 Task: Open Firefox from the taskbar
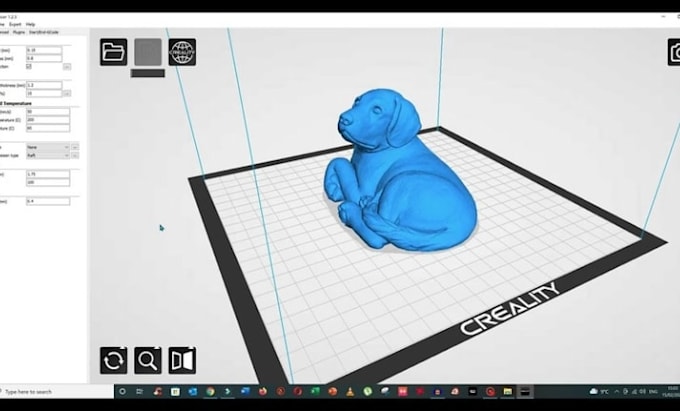coord(263,391)
